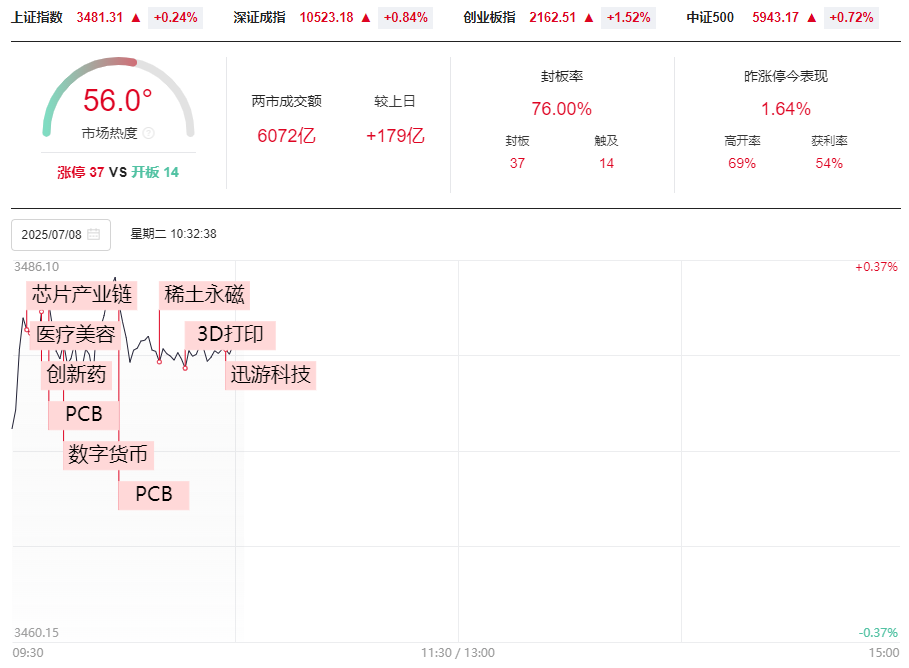Click the up-arrow beside 创业板指 value
The image size is (909, 668).
point(589,18)
